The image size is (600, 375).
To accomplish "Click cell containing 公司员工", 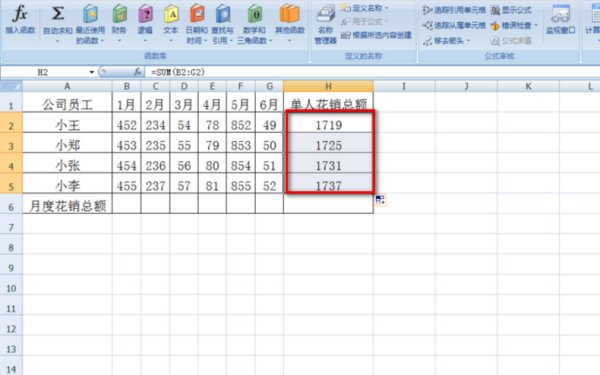I will point(67,103).
